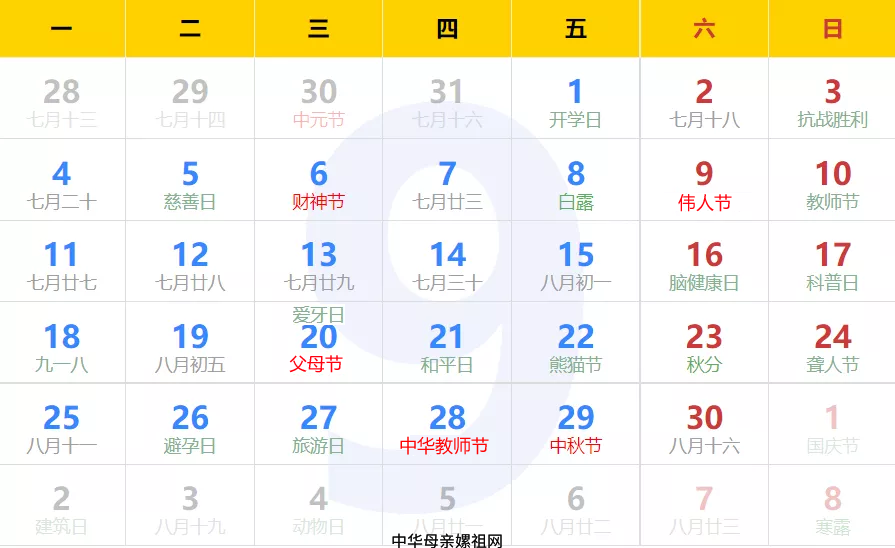
Task: Select faded date 7 labeled 八月廿三
Action: point(704,506)
